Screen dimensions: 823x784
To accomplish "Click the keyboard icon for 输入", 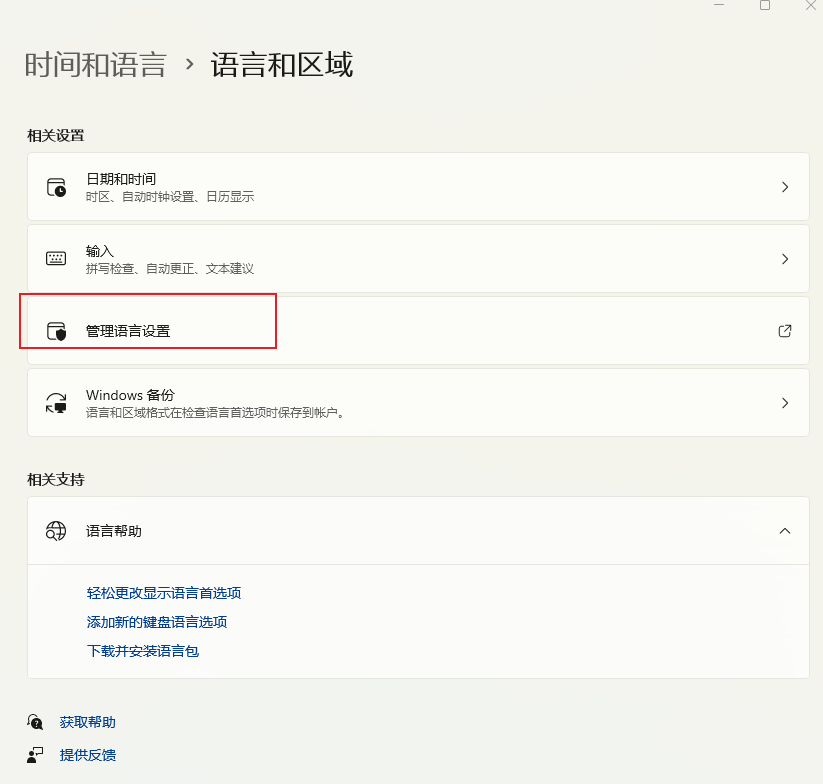I will coord(56,259).
